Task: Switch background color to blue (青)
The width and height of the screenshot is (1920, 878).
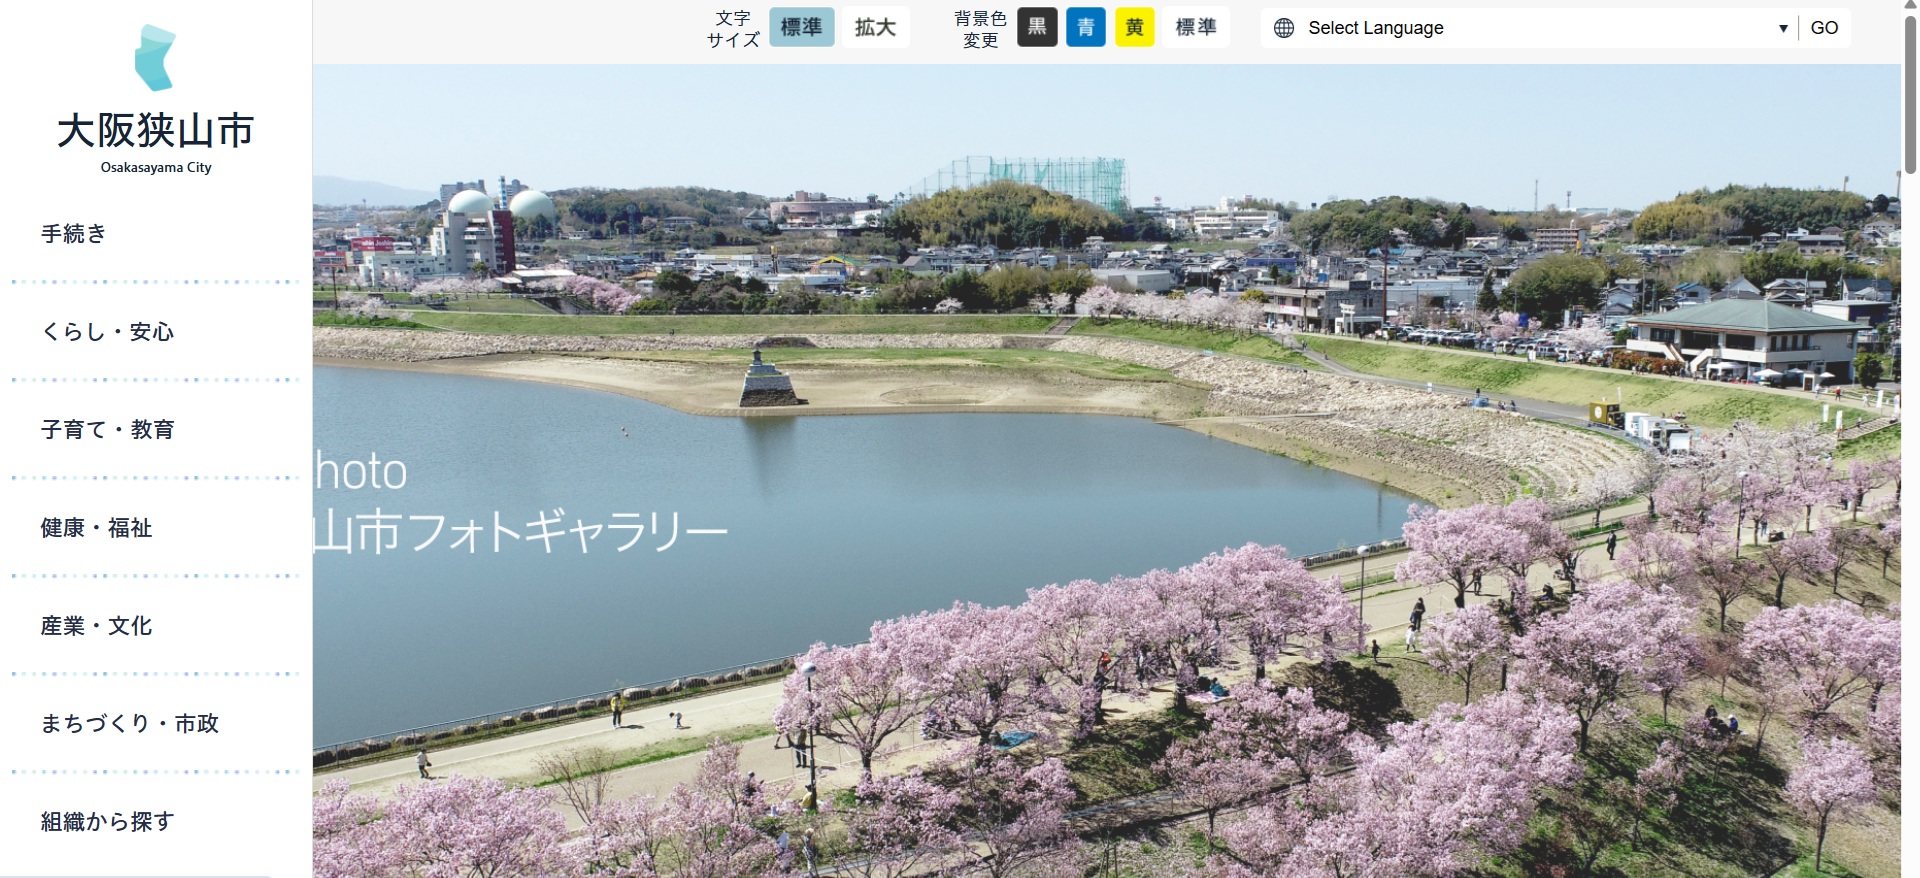Action: click(1086, 27)
